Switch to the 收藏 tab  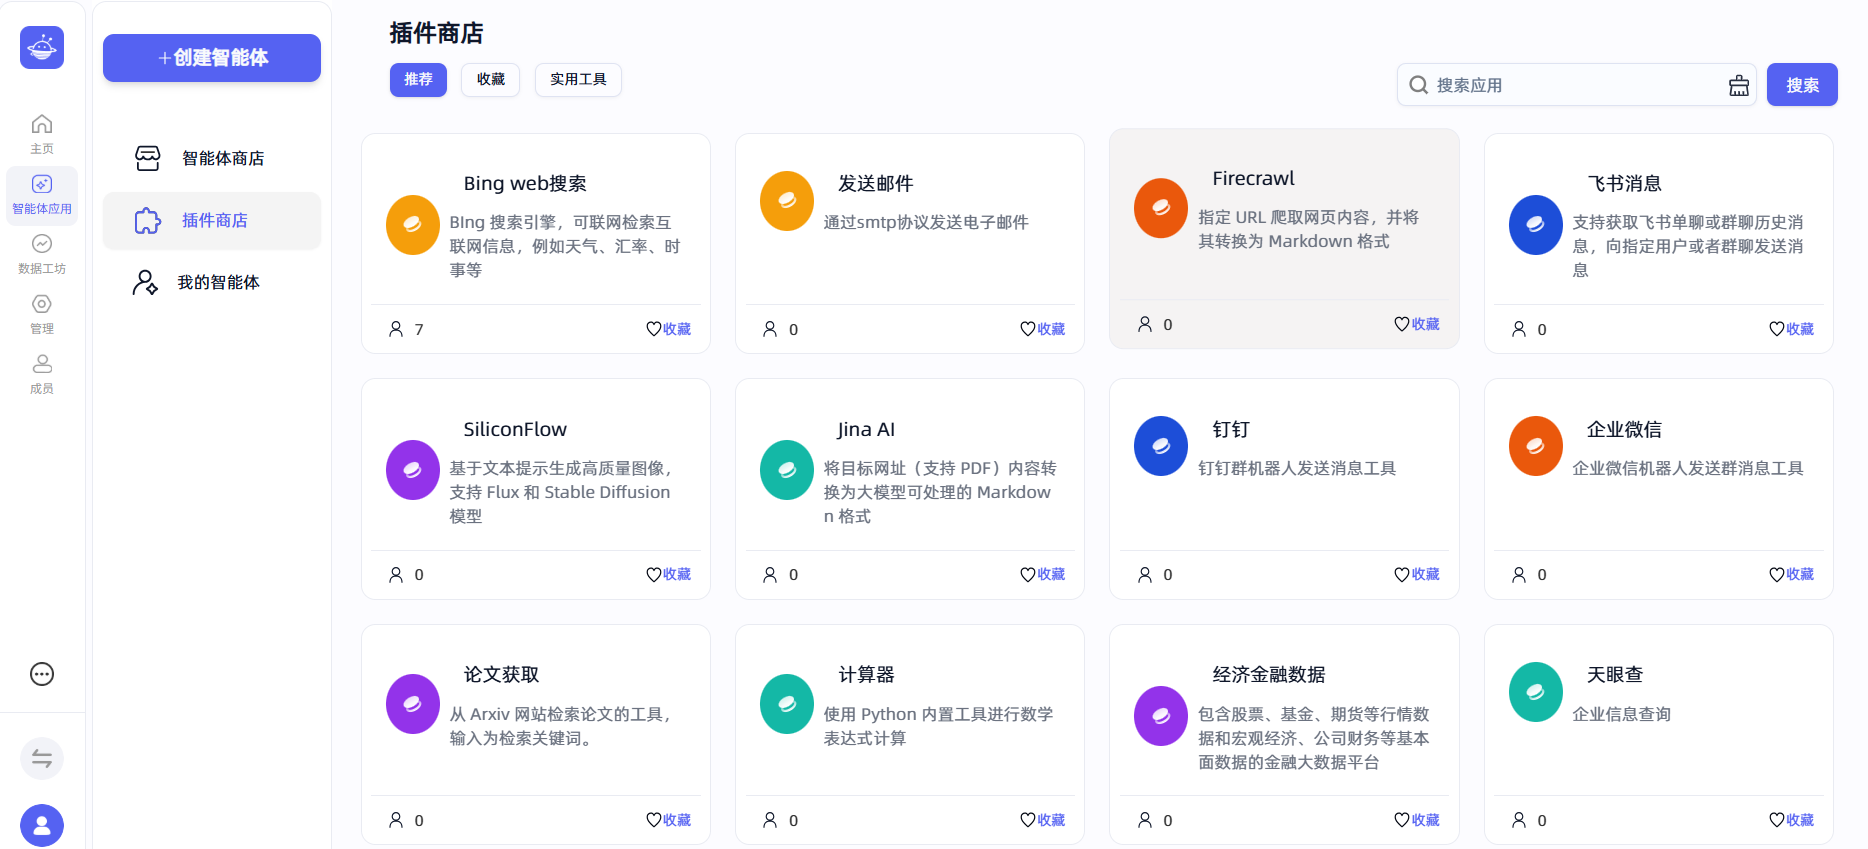pyautogui.click(x=490, y=80)
